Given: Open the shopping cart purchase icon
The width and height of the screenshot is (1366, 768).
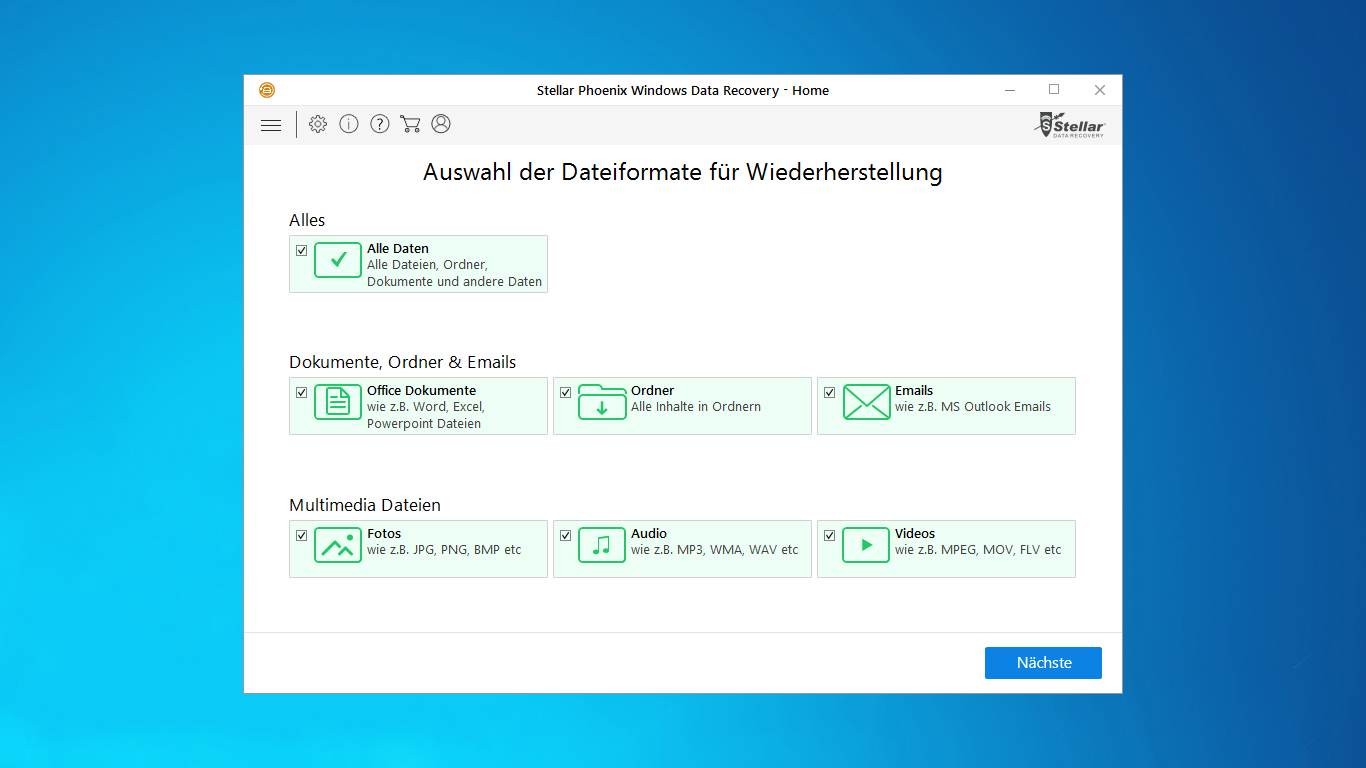Looking at the screenshot, I should pos(410,124).
